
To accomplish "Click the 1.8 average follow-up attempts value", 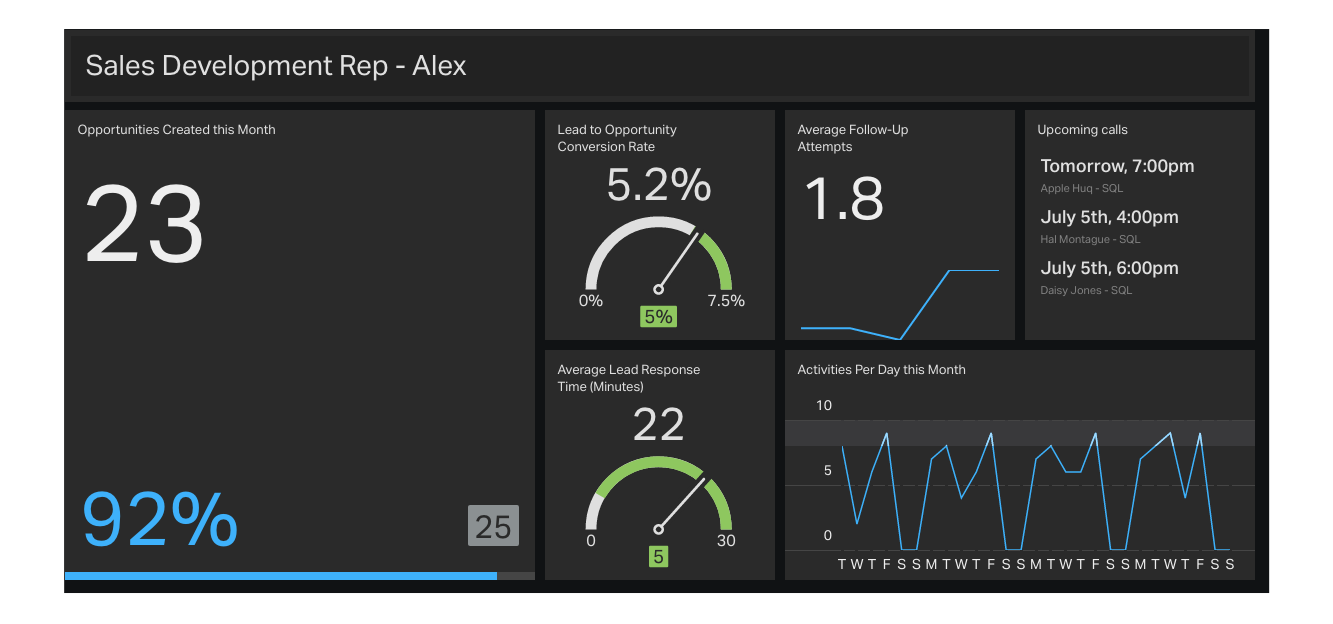I will tap(844, 199).
